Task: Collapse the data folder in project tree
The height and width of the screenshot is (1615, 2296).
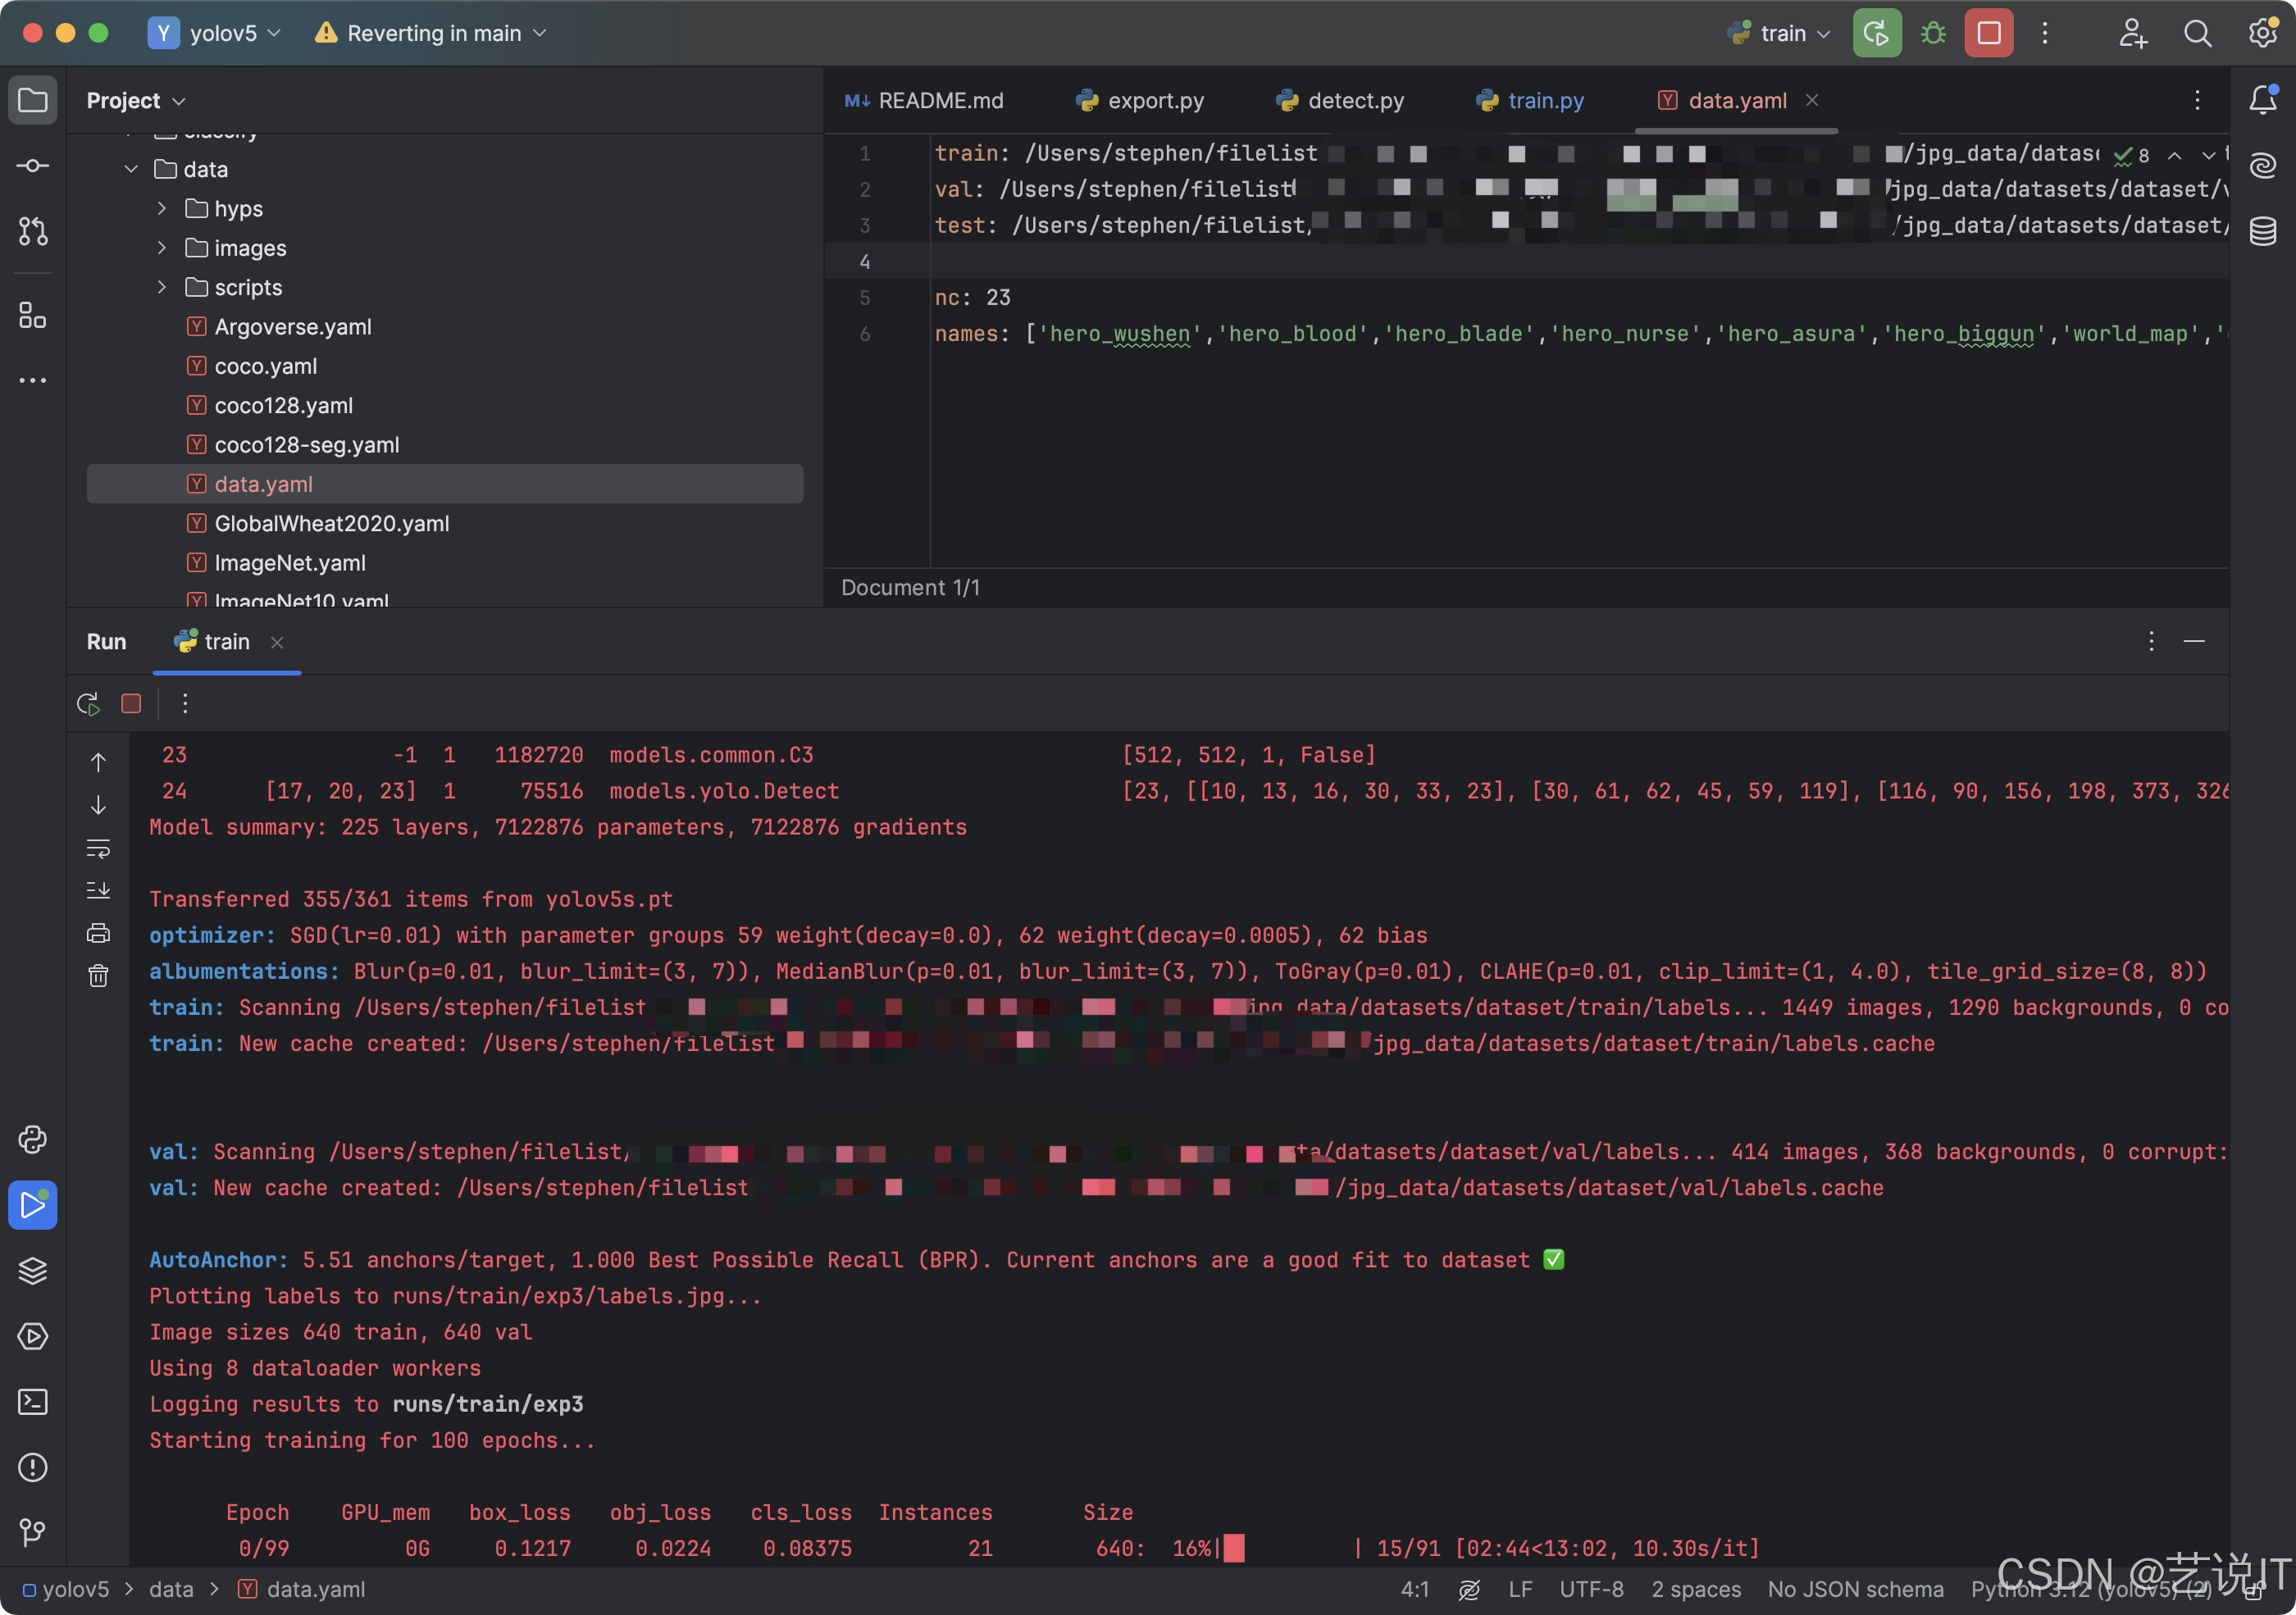Action: 131,169
